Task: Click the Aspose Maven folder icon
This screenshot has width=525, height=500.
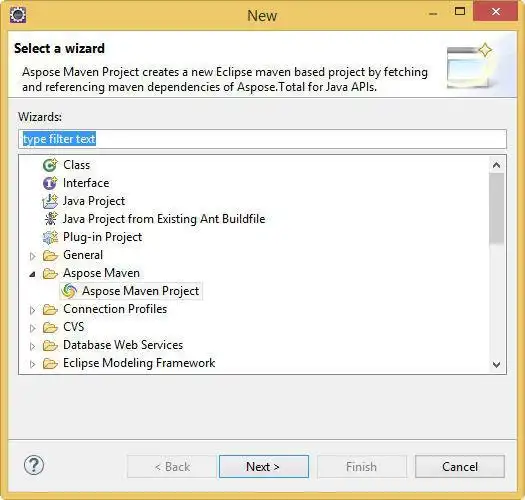Action: (x=50, y=274)
